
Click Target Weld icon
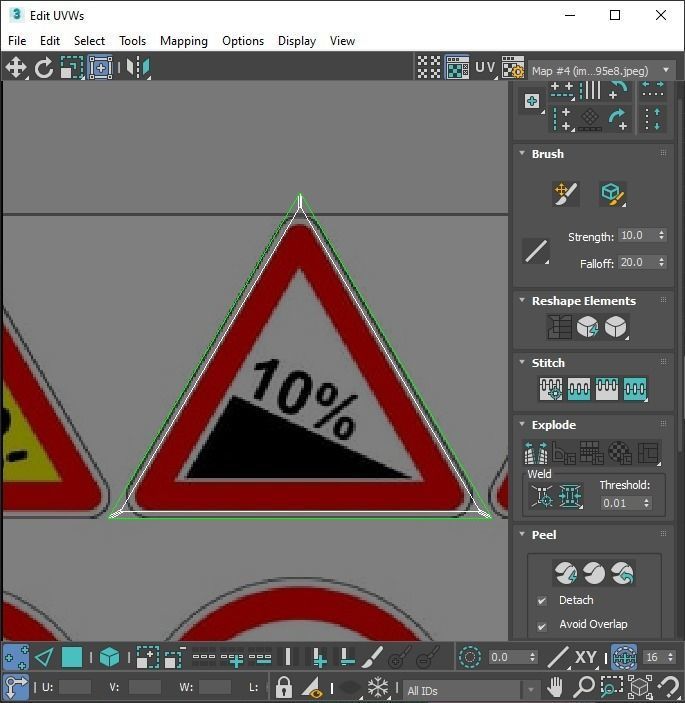point(542,496)
